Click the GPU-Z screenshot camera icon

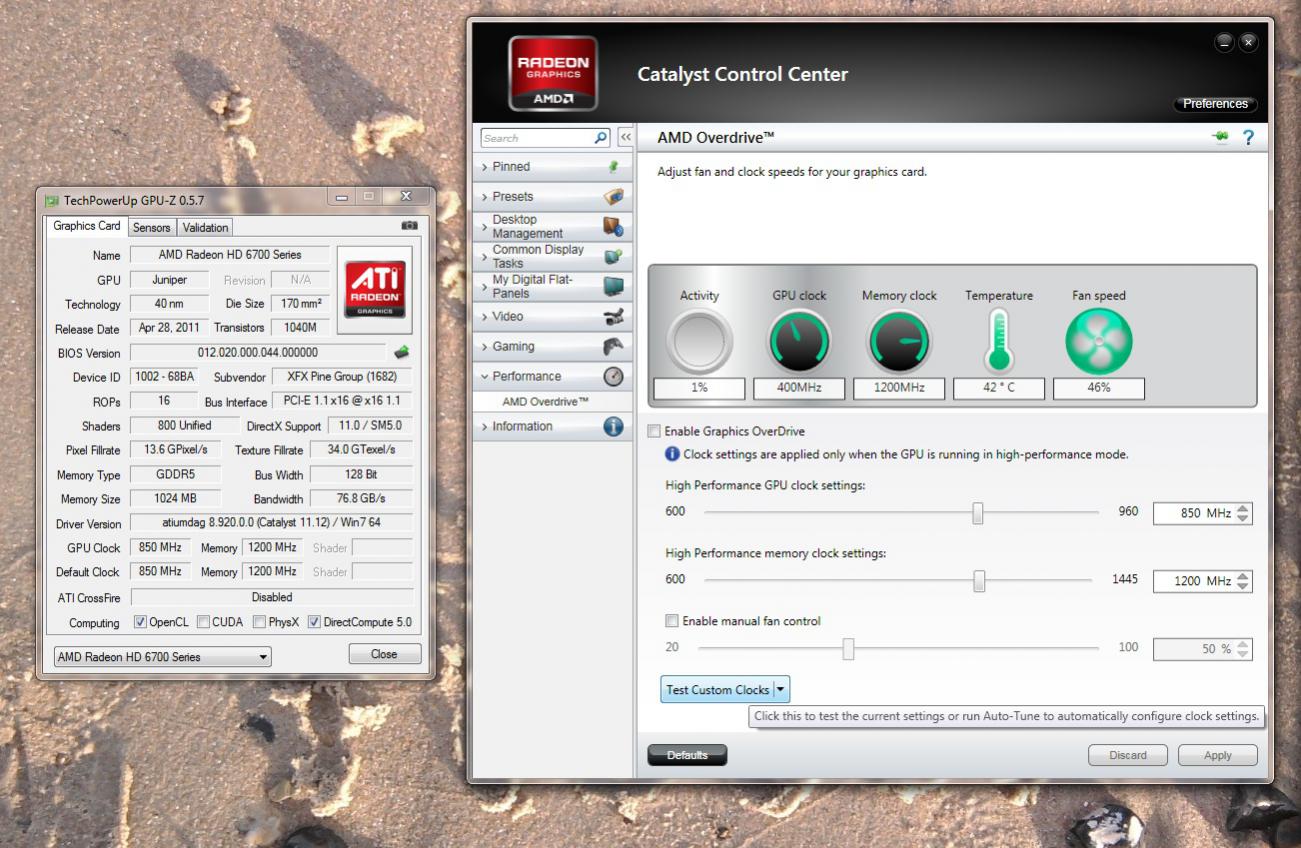tap(409, 226)
